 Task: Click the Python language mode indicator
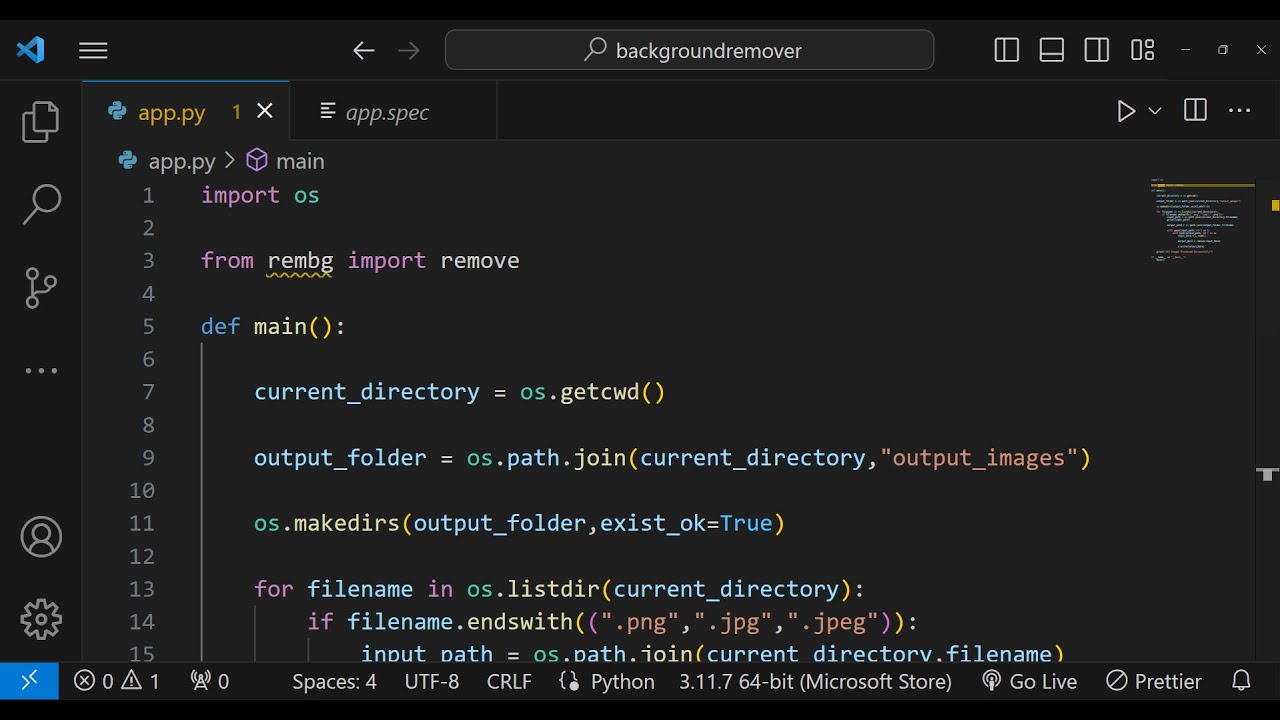tap(608, 681)
